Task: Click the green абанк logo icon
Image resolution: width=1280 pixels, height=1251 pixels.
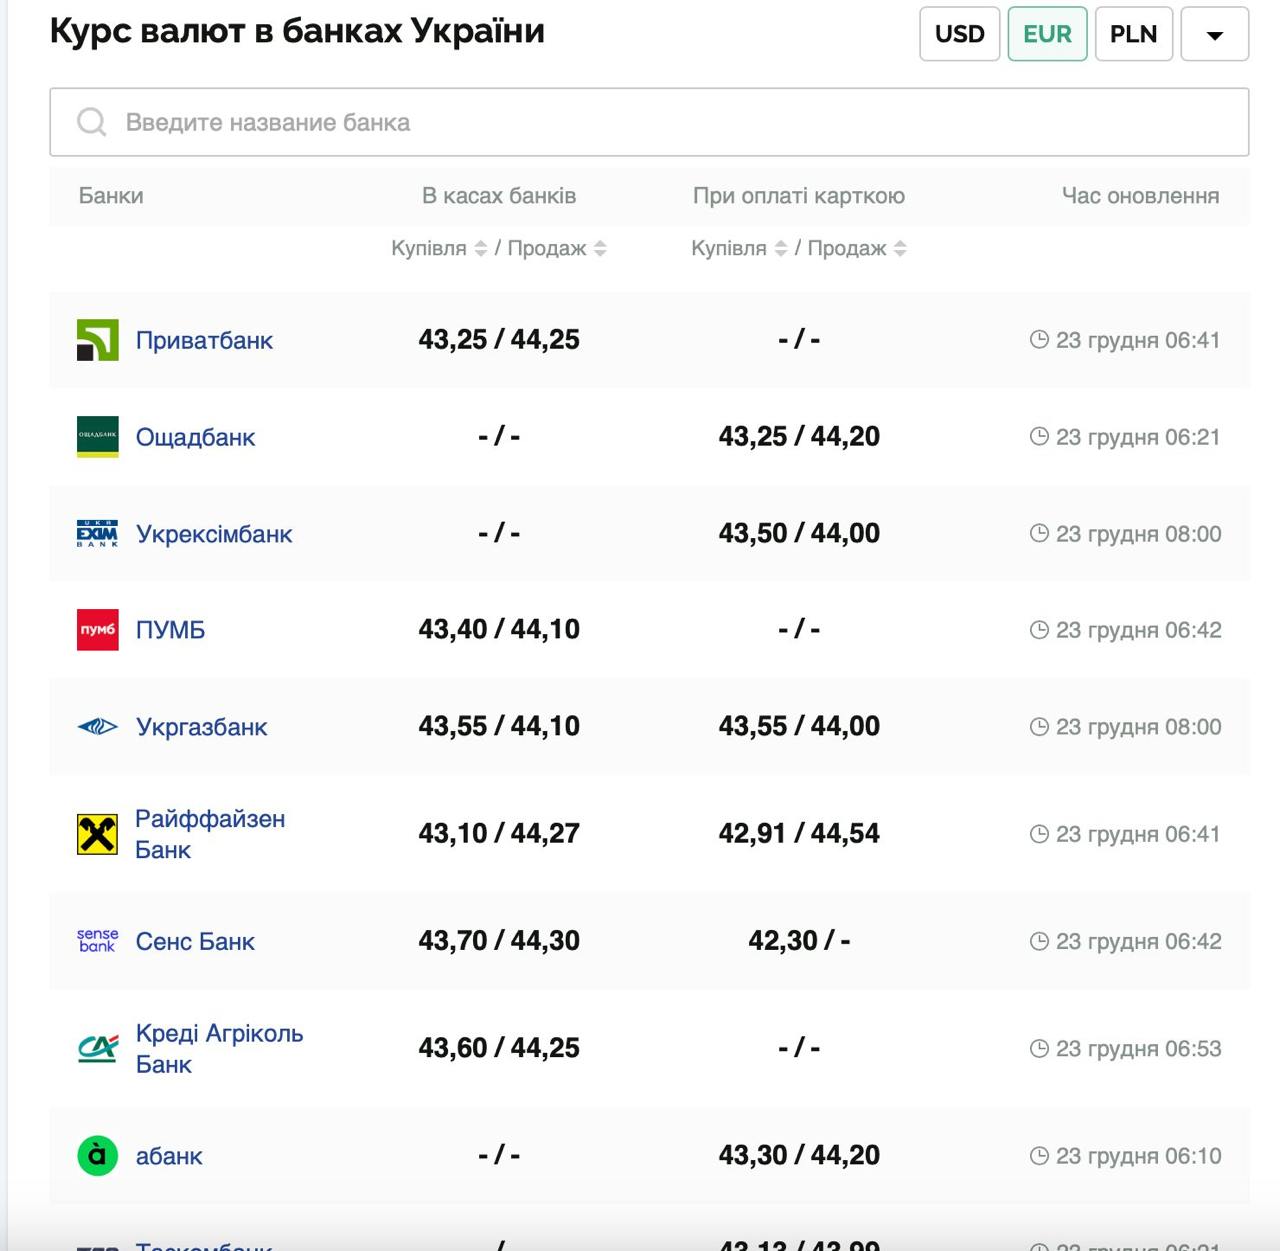Action: pos(97,1156)
